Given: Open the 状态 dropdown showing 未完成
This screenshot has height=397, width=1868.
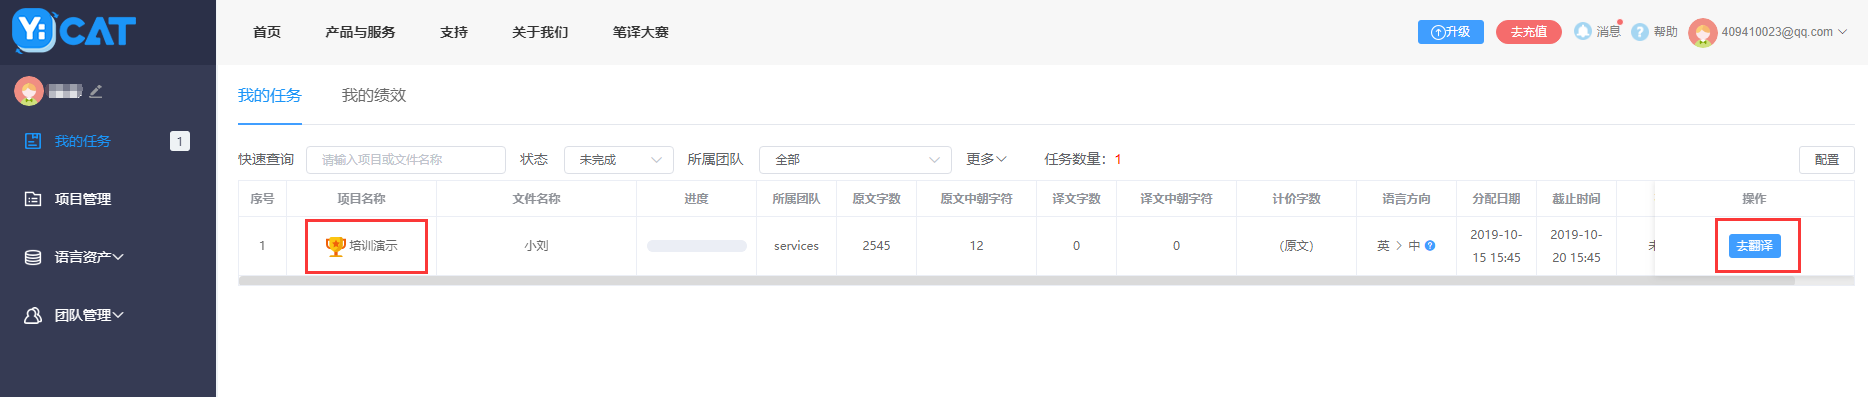Looking at the screenshot, I should 619,159.
